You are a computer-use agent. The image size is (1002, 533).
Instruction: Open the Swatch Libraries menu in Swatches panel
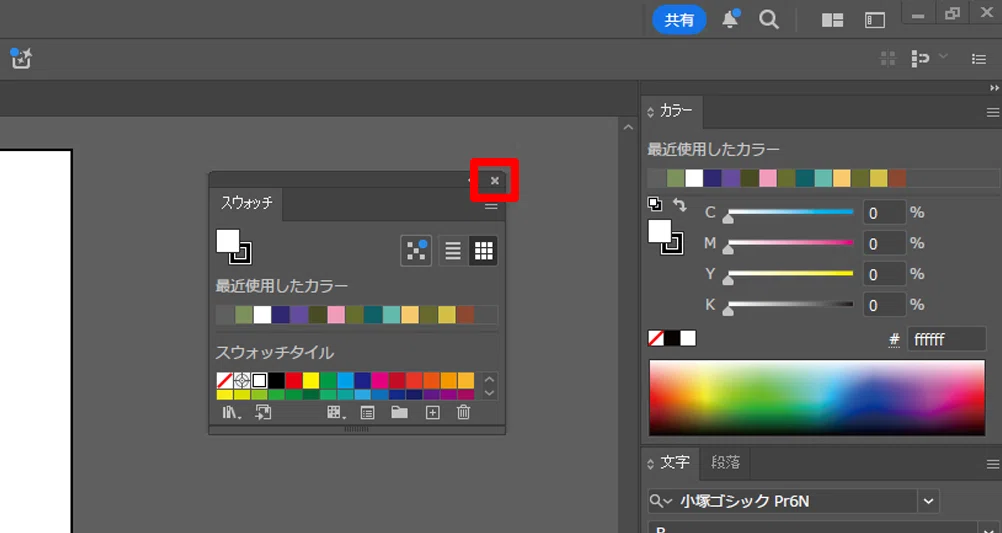point(231,413)
